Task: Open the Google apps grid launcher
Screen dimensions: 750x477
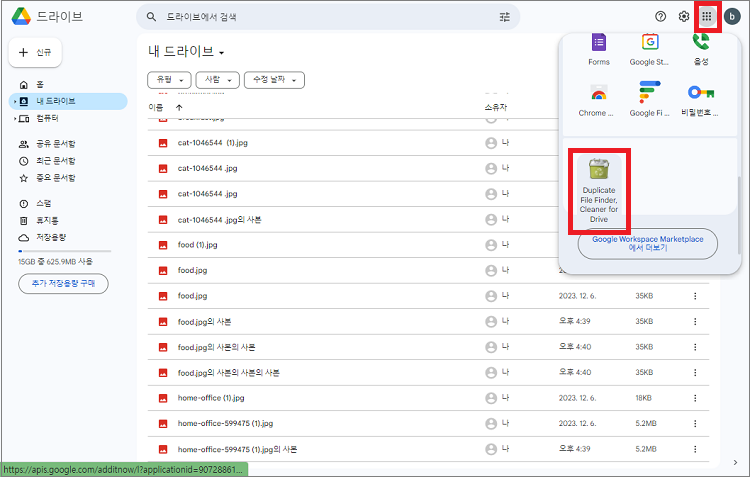Action: coord(706,17)
